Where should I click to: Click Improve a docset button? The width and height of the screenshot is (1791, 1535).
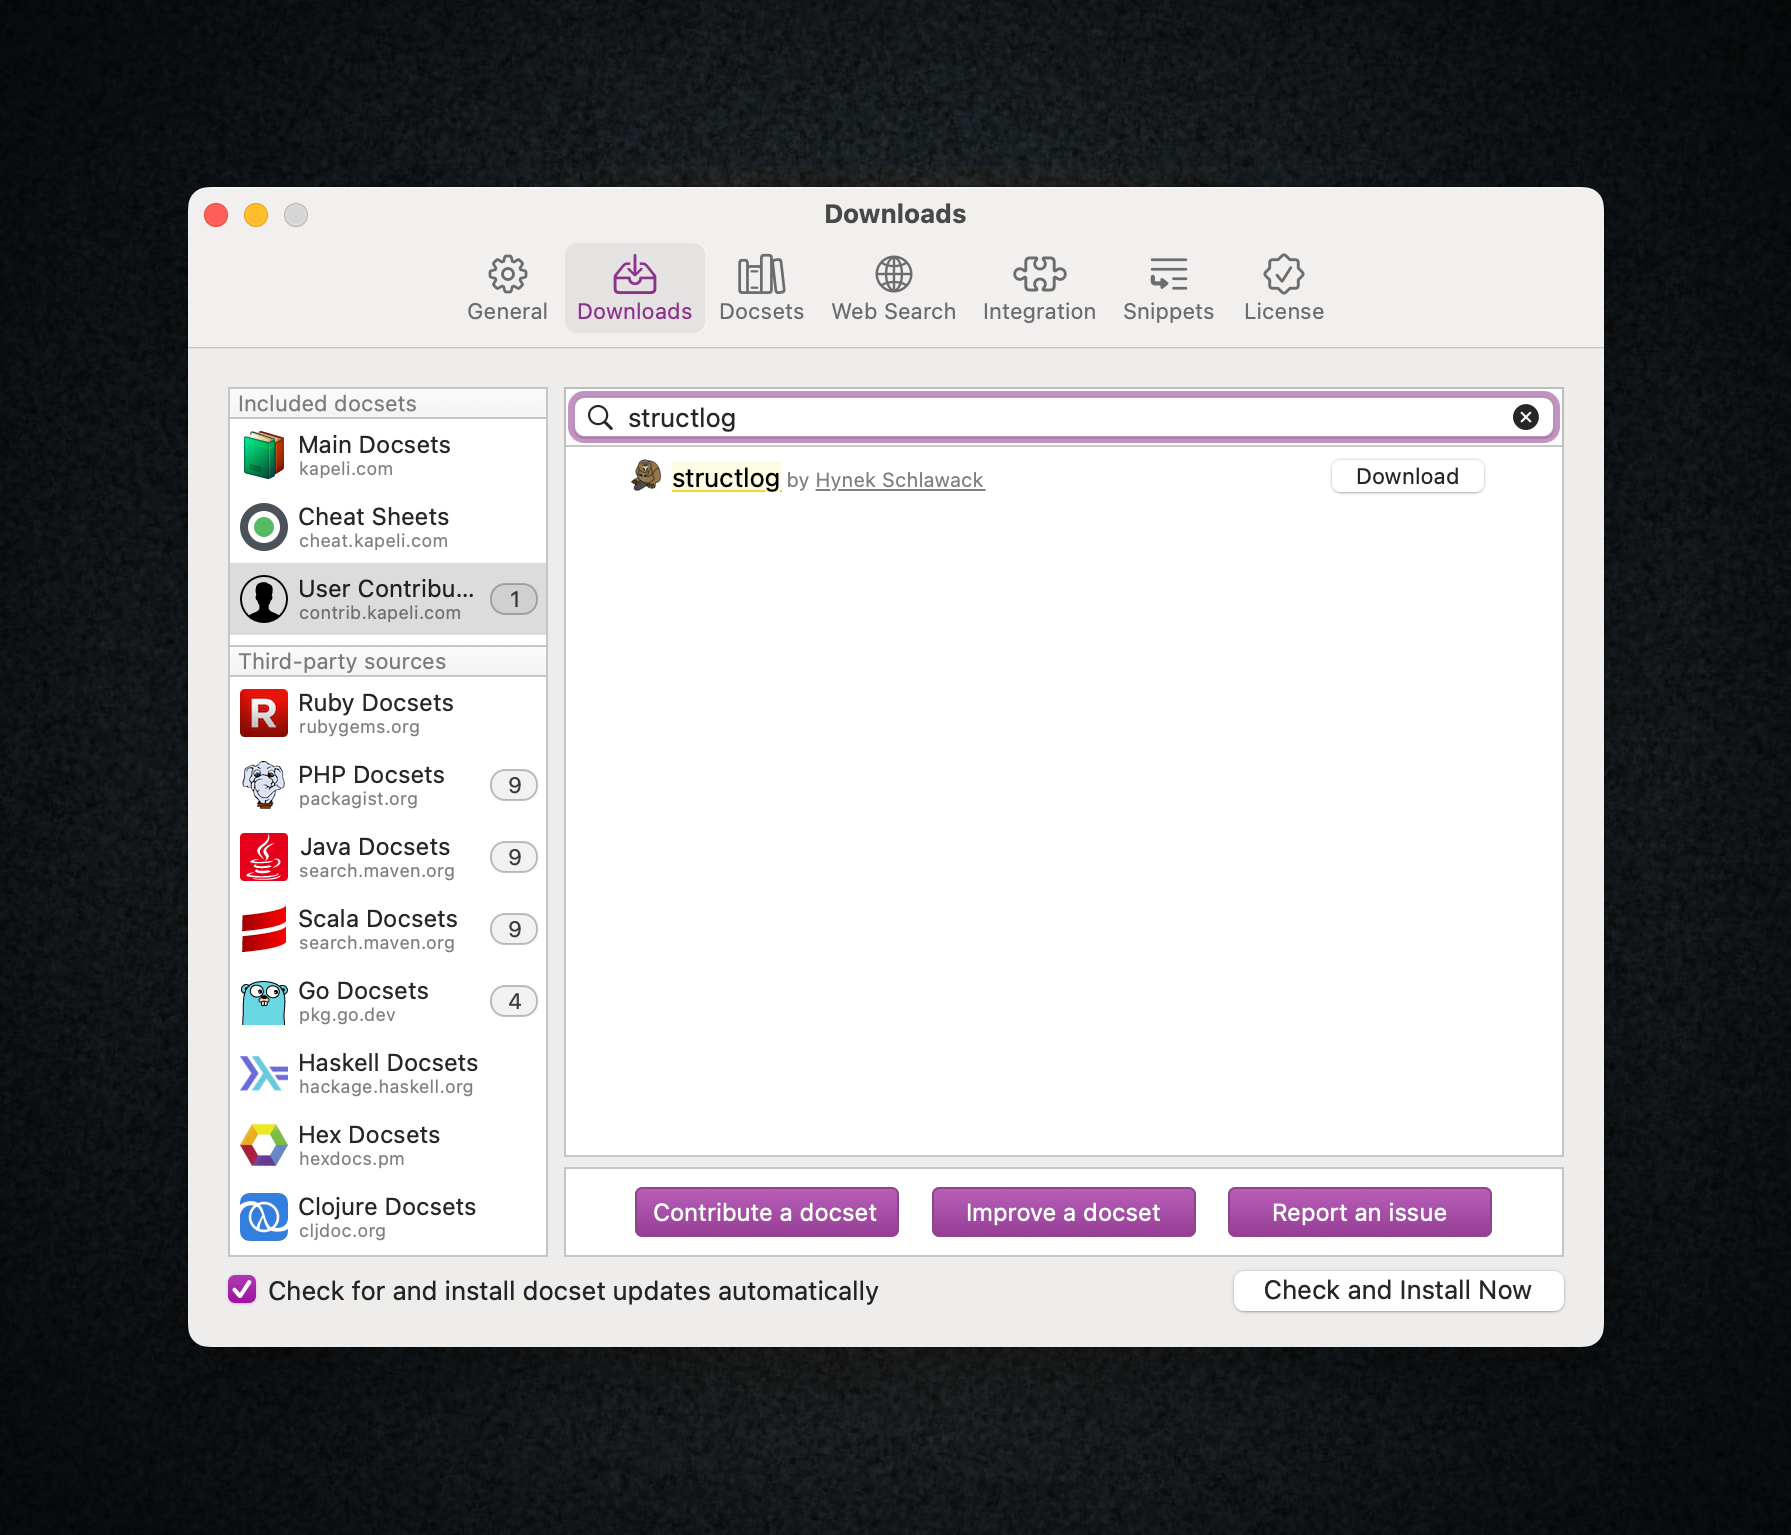(1063, 1212)
